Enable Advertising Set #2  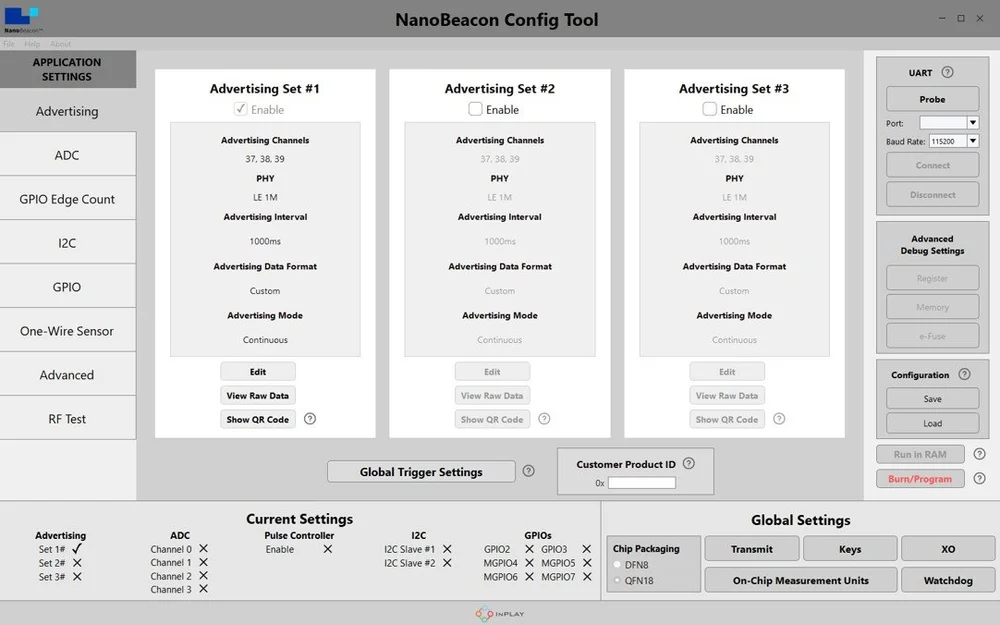(x=474, y=110)
